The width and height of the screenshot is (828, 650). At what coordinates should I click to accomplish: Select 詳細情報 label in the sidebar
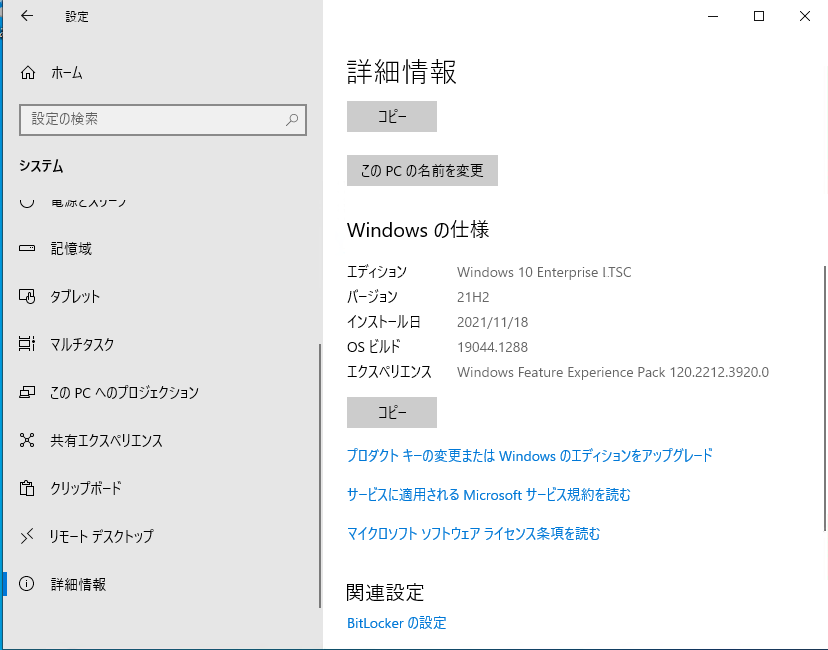pos(79,584)
